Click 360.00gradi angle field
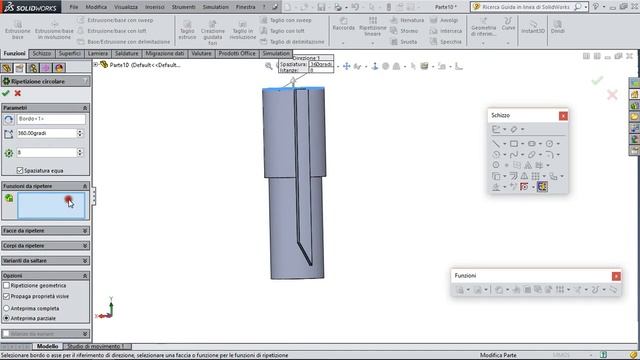This screenshot has width=640, height=360. [x=46, y=133]
